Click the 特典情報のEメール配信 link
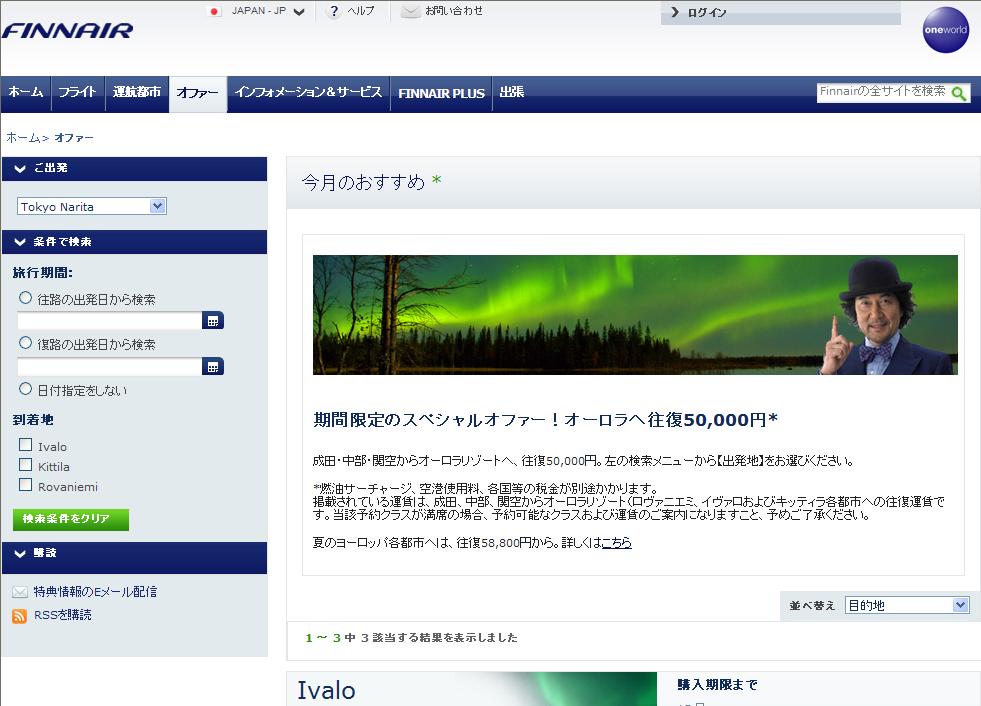 (95, 591)
